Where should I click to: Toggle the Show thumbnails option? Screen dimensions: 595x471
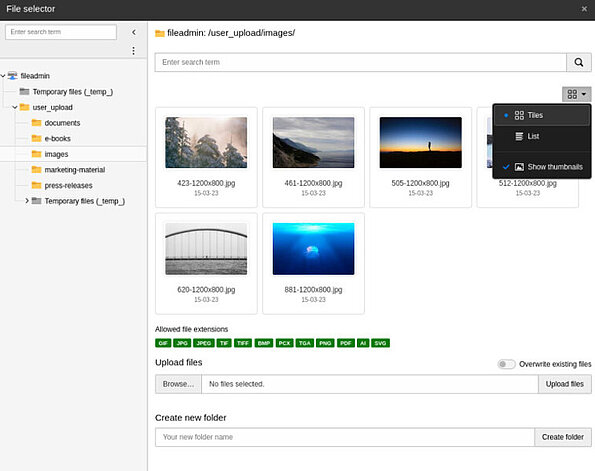tap(542, 167)
